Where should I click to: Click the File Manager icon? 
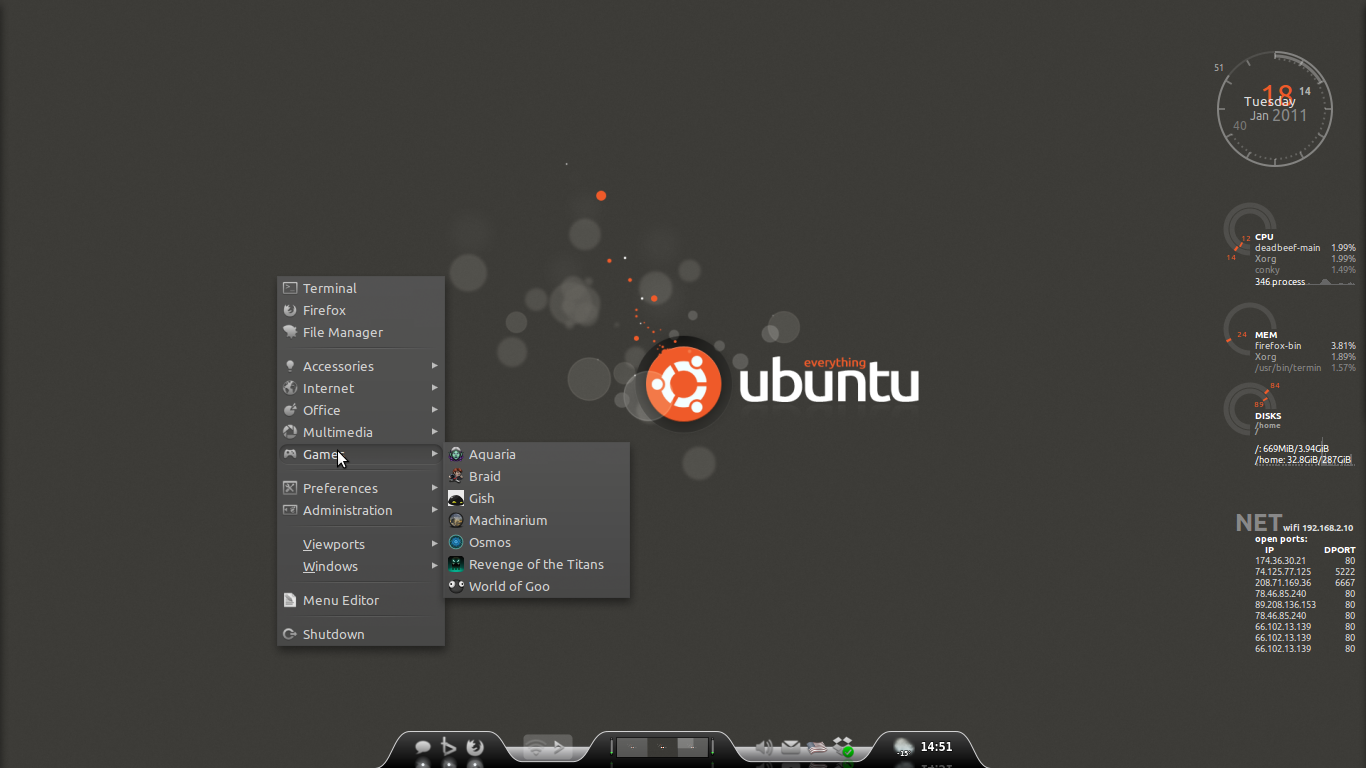click(290, 332)
